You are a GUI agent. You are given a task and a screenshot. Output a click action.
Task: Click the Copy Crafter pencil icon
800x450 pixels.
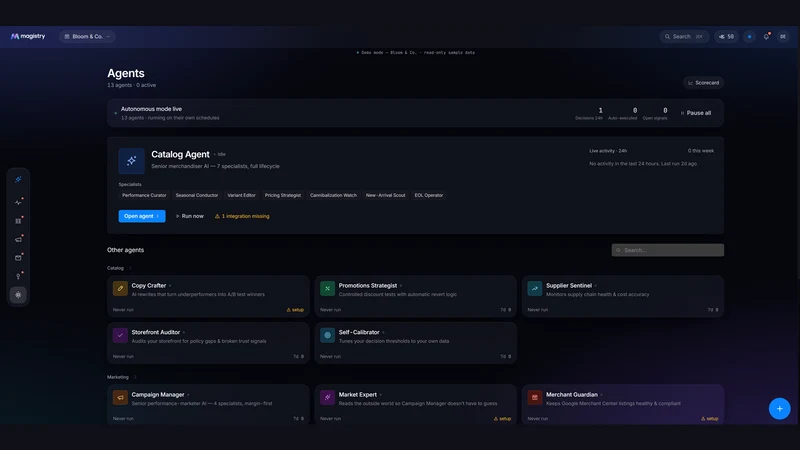120,289
